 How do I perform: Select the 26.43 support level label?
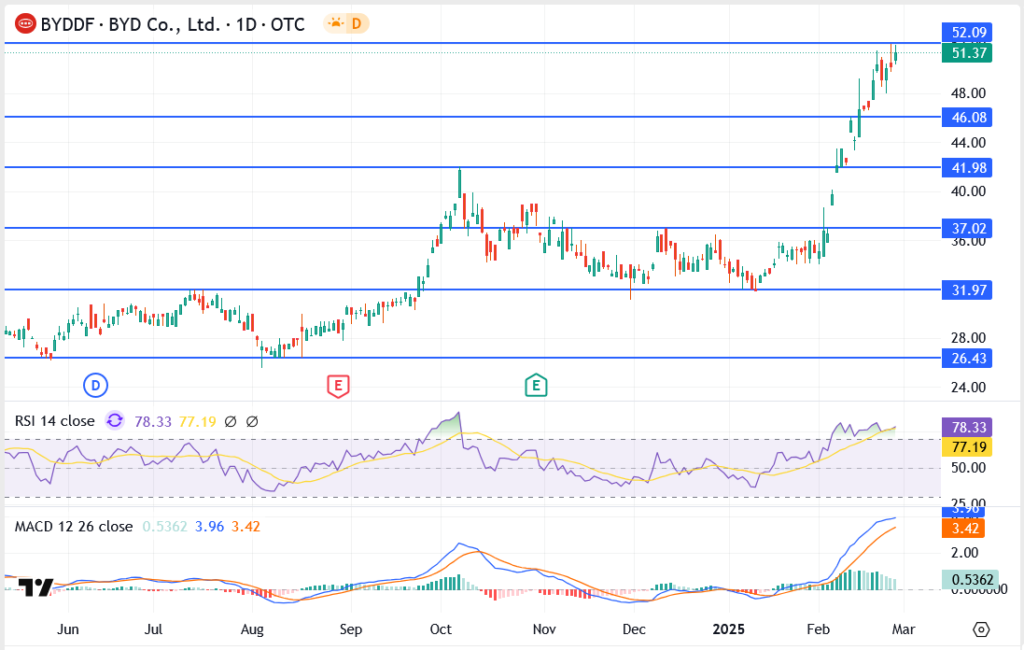966,358
